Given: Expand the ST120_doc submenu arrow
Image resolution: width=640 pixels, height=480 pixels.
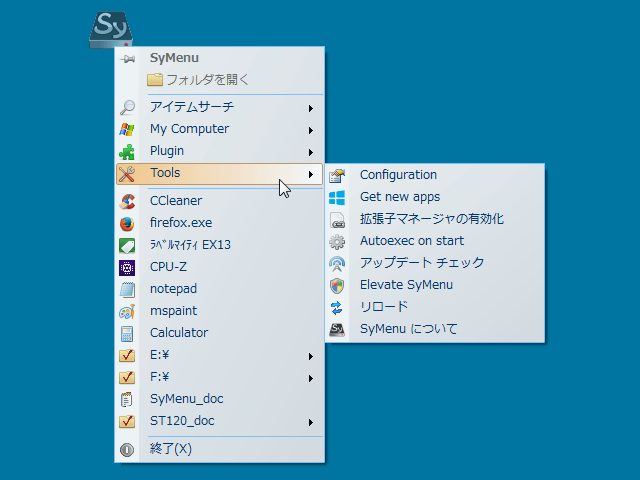Looking at the screenshot, I should (x=311, y=423).
